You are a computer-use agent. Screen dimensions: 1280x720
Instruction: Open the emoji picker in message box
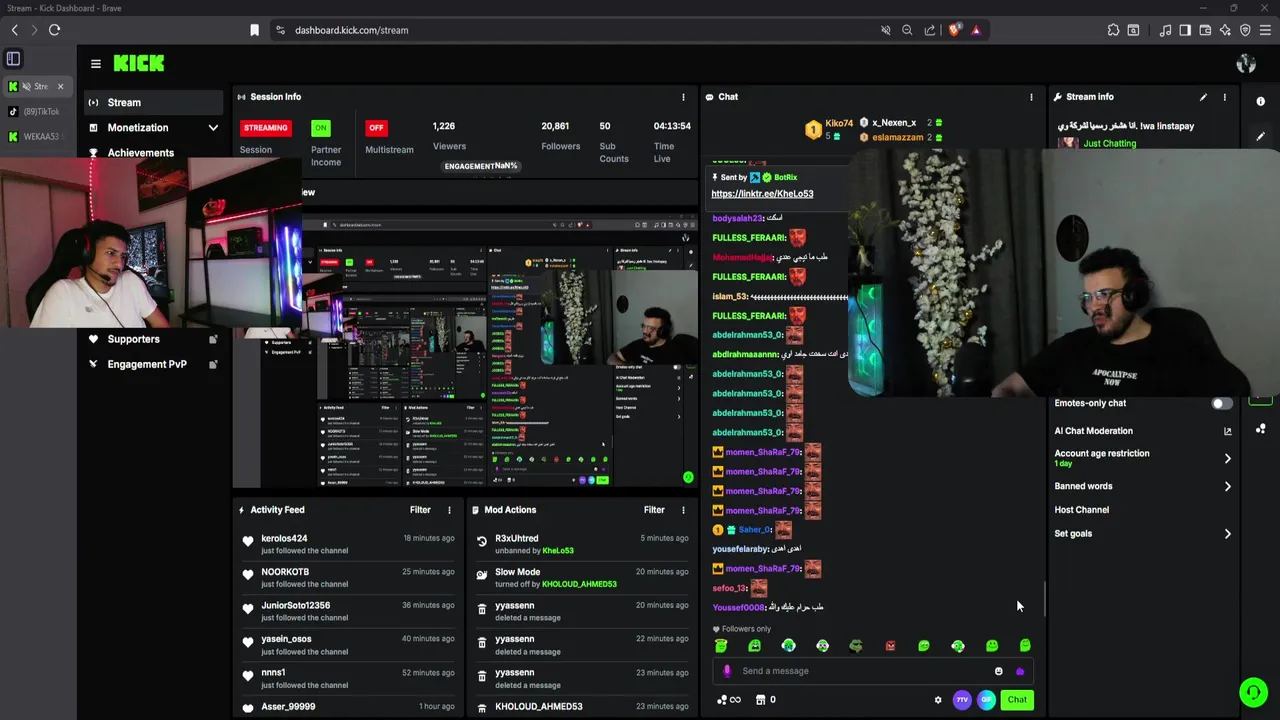(x=998, y=671)
